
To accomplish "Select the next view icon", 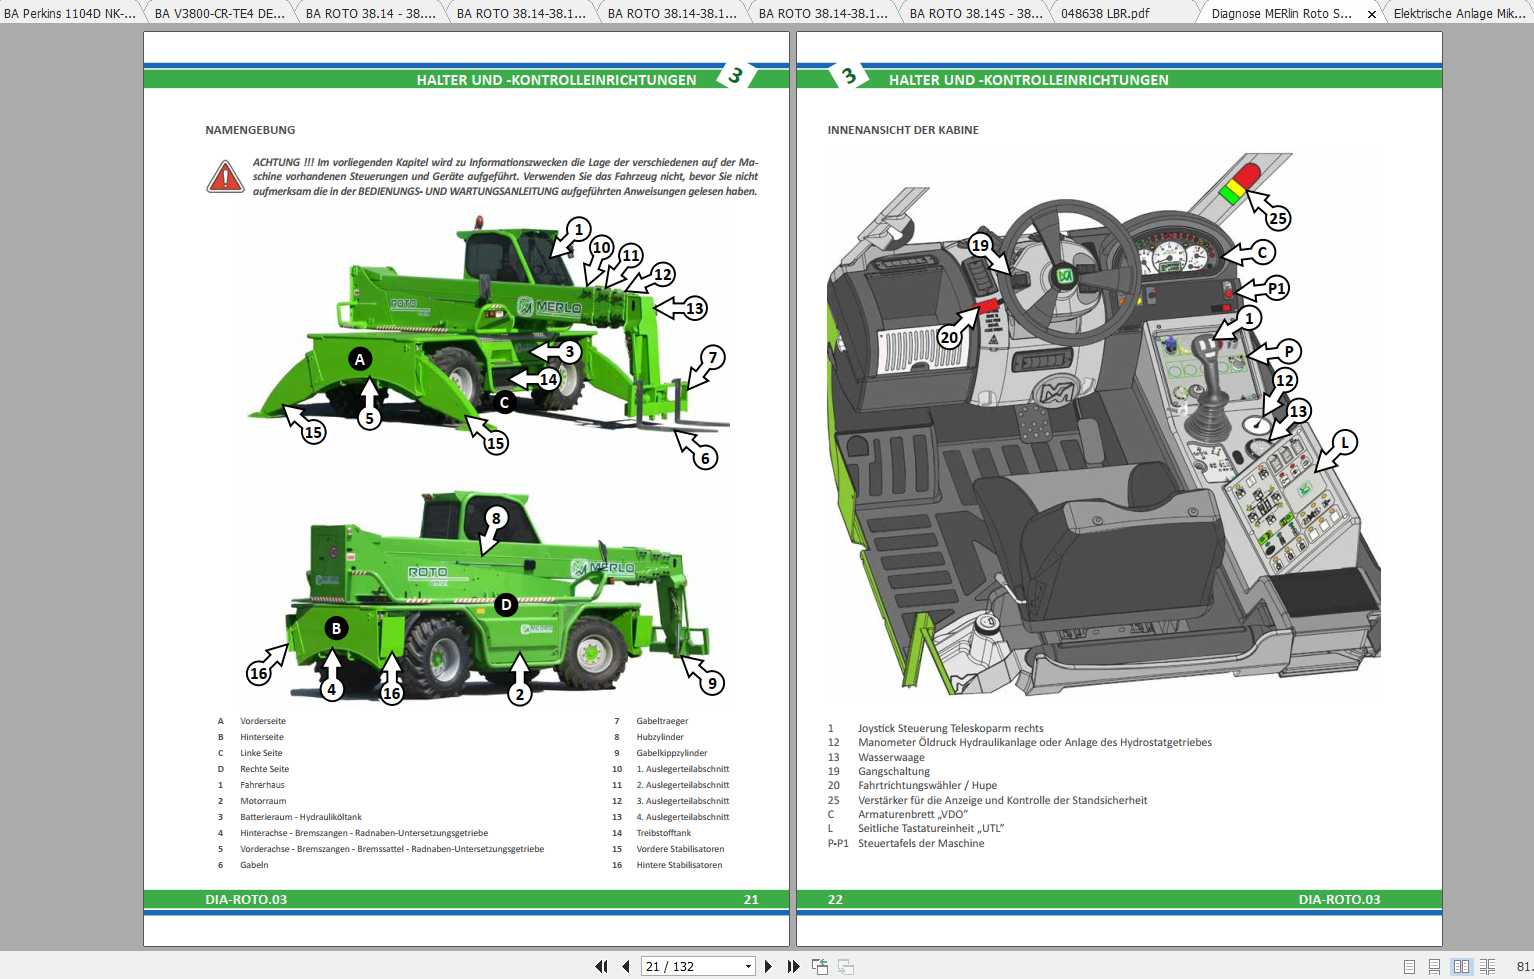I will click(845, 966).
